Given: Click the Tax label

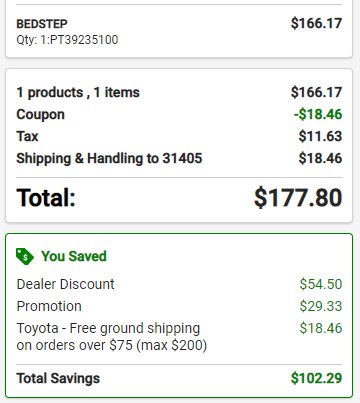Looking at the screenshot, I should tap(27, 136).
